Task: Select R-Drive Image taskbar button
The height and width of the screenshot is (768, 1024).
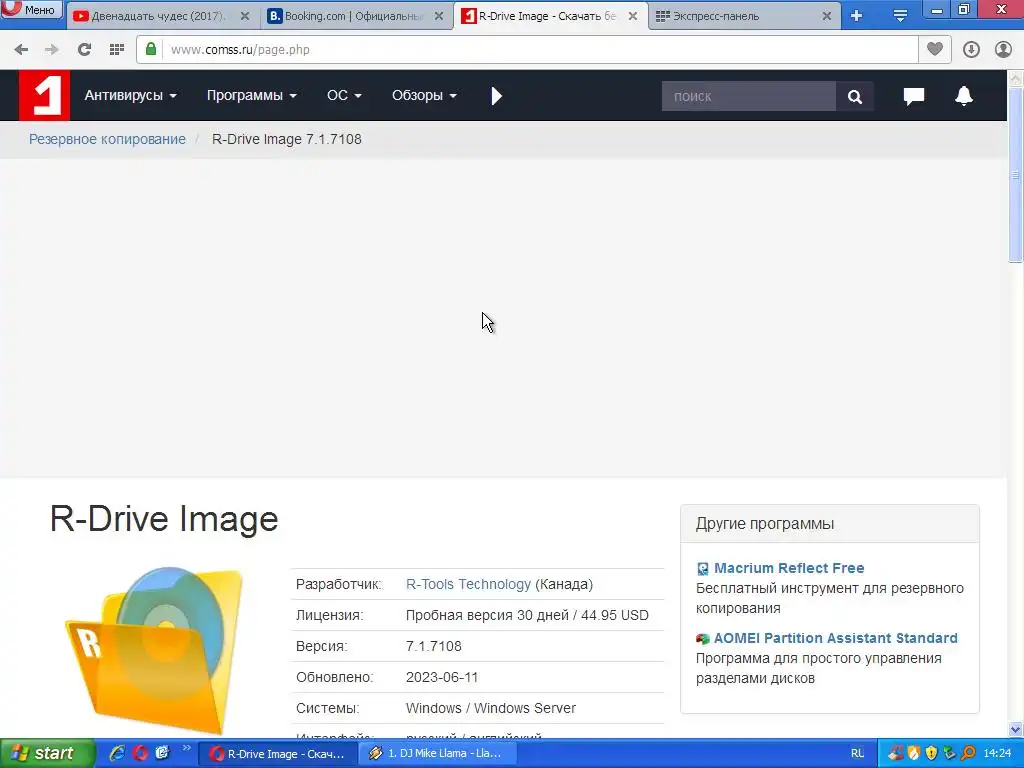Action: [277, 754]
